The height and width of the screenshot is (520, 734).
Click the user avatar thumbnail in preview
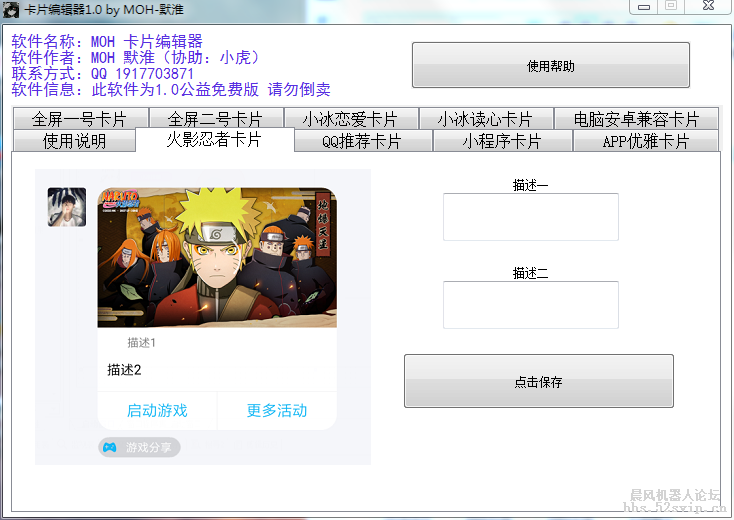(x=67, y=207)
